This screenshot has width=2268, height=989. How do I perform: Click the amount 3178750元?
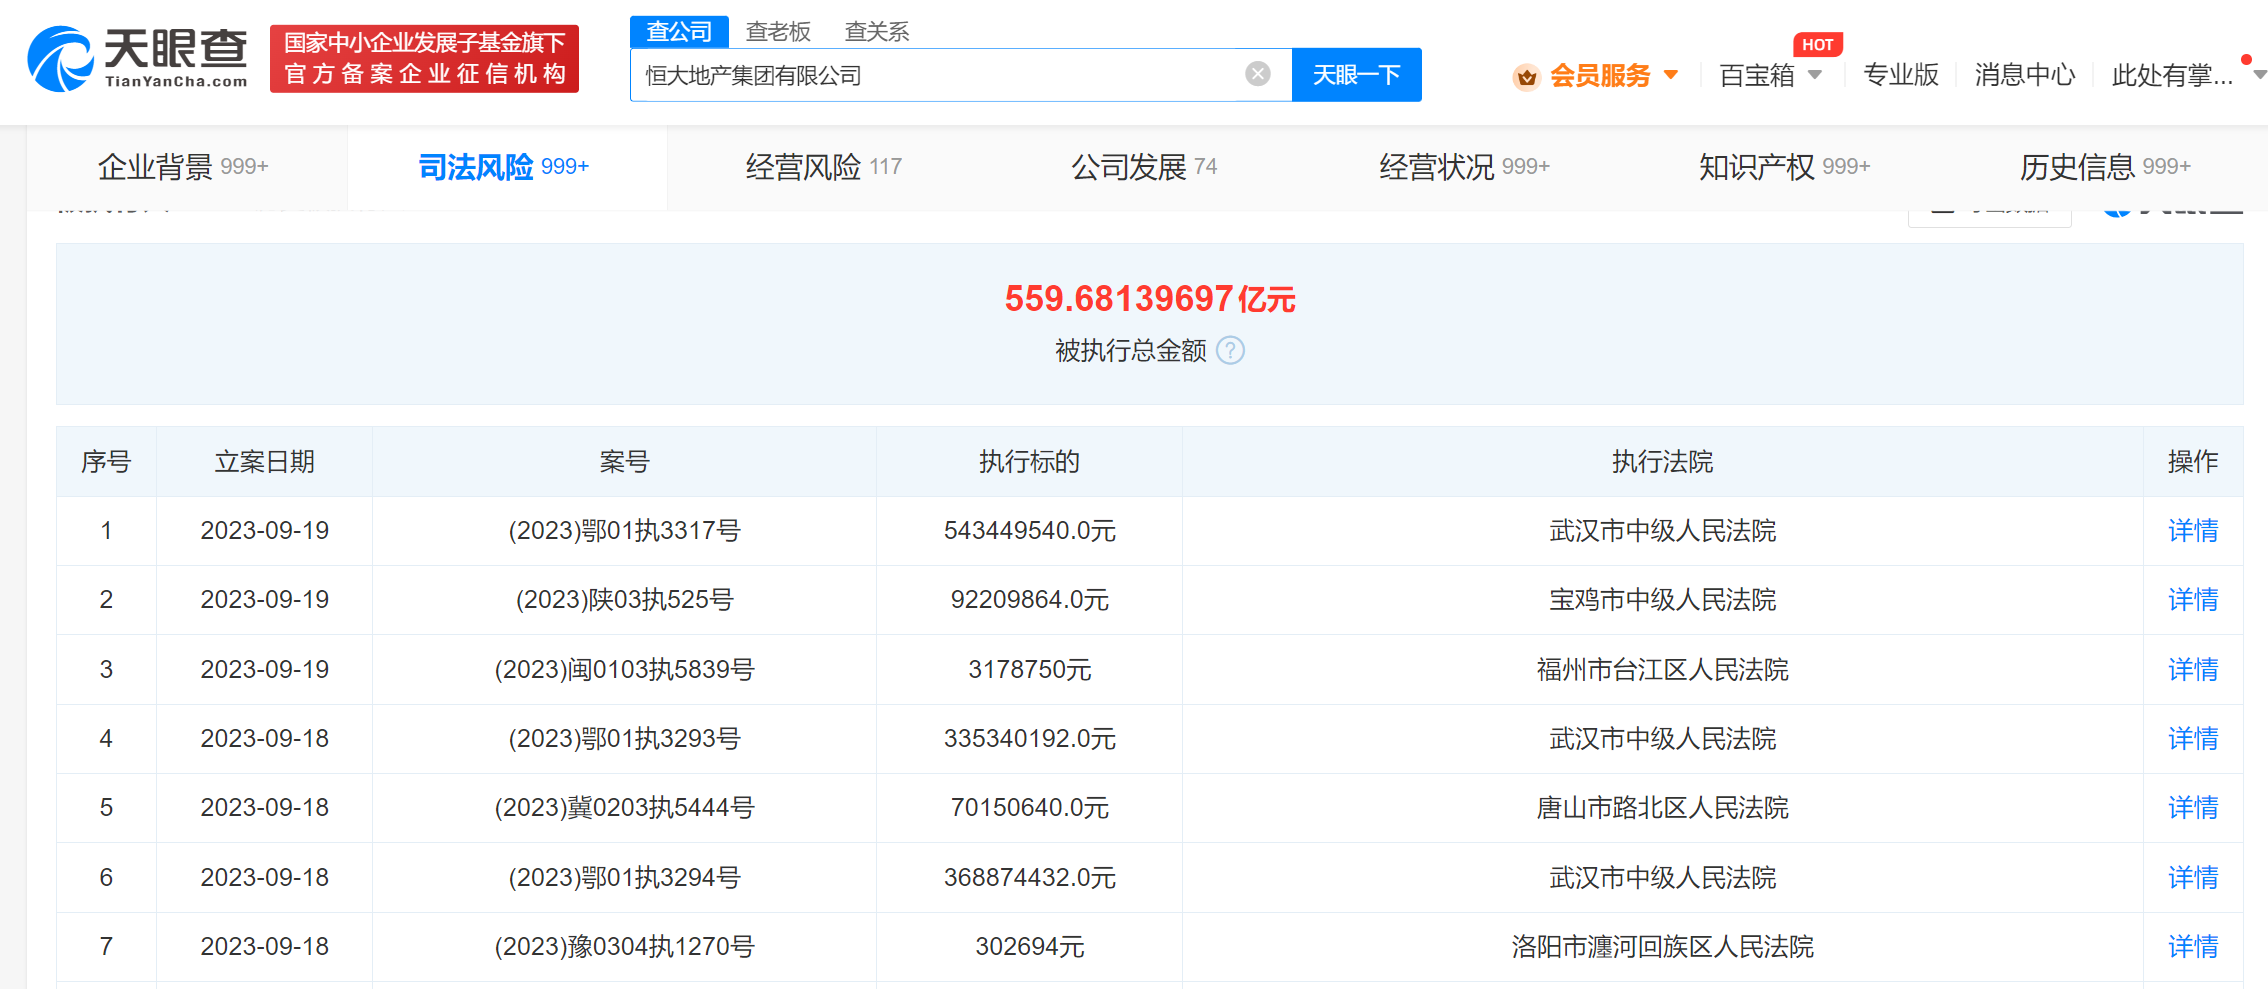1030,670
